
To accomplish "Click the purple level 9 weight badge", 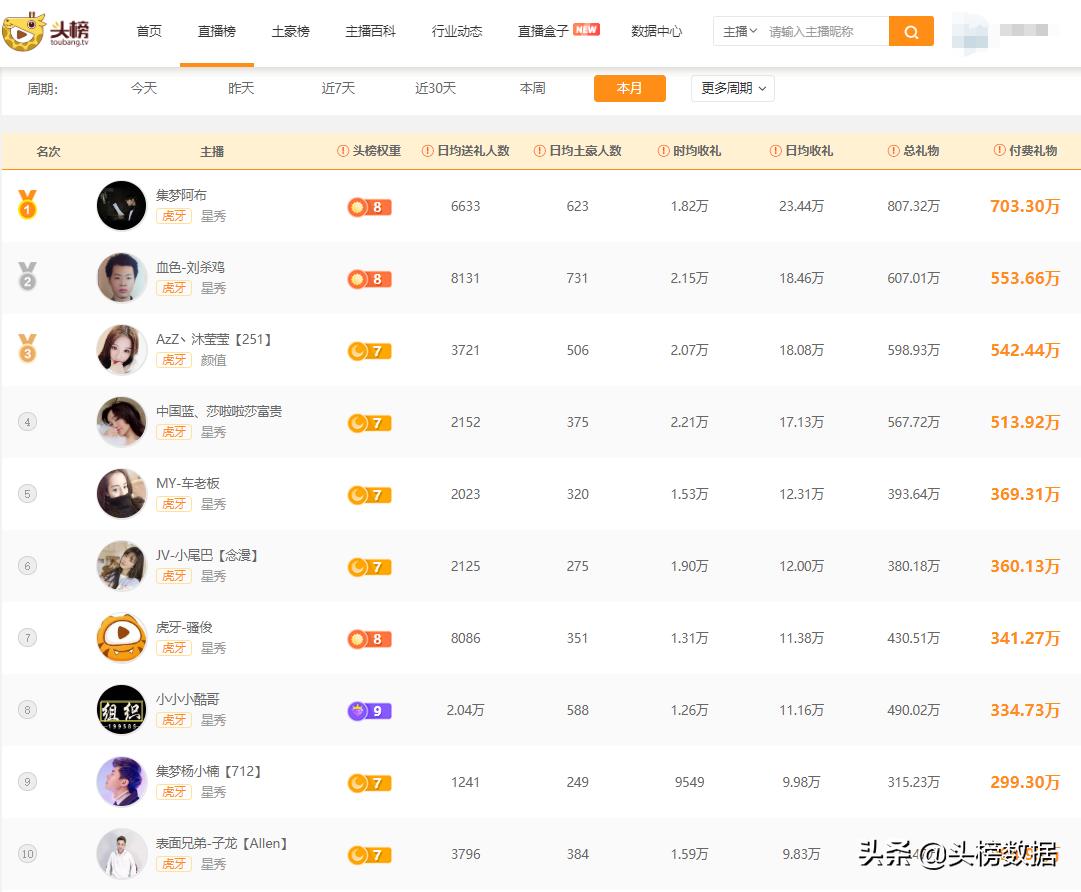I will 369,711.
